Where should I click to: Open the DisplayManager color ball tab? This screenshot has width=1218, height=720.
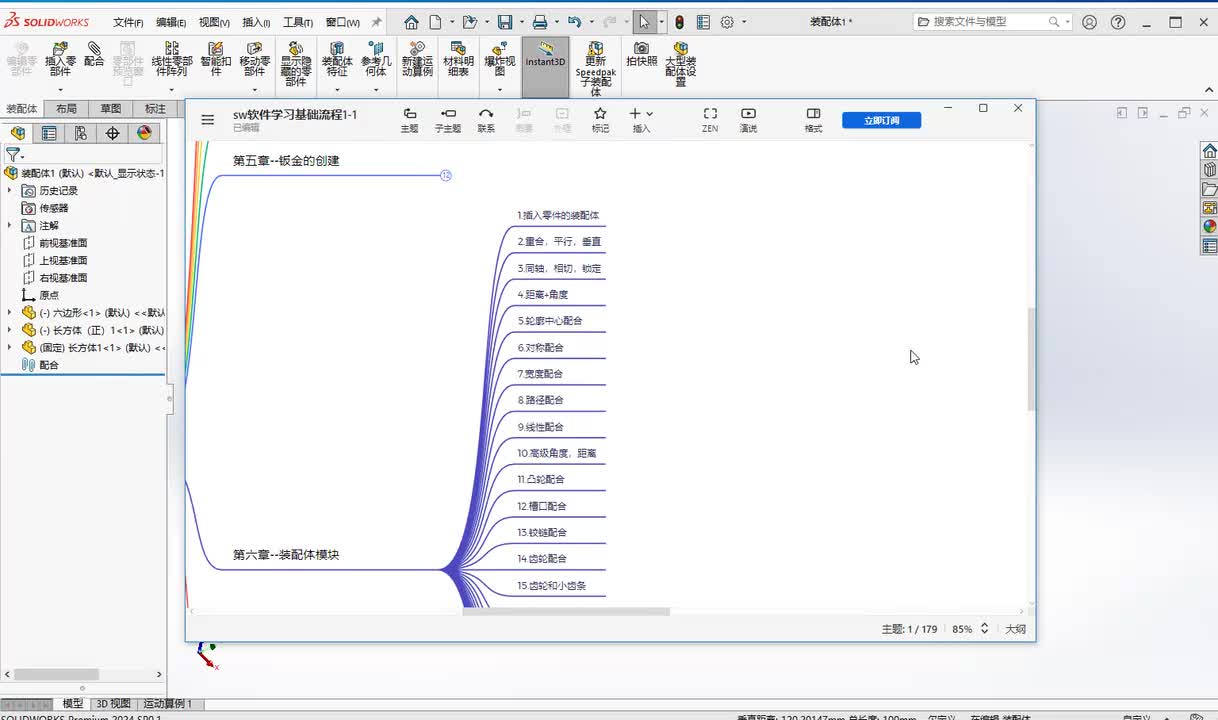tap(145, 133)
